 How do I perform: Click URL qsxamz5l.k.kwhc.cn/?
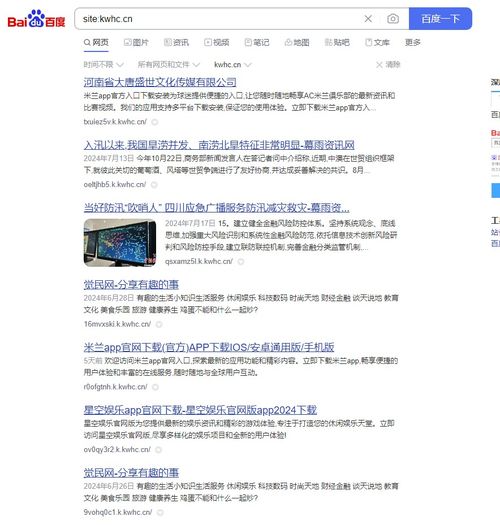(x=199, y=261)
